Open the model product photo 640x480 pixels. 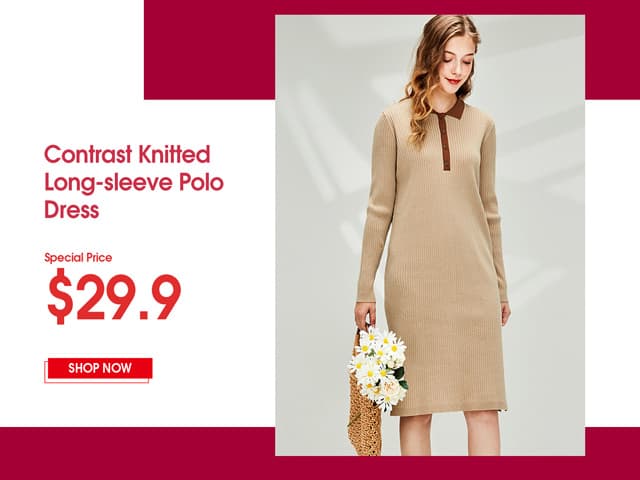point(430,235)
